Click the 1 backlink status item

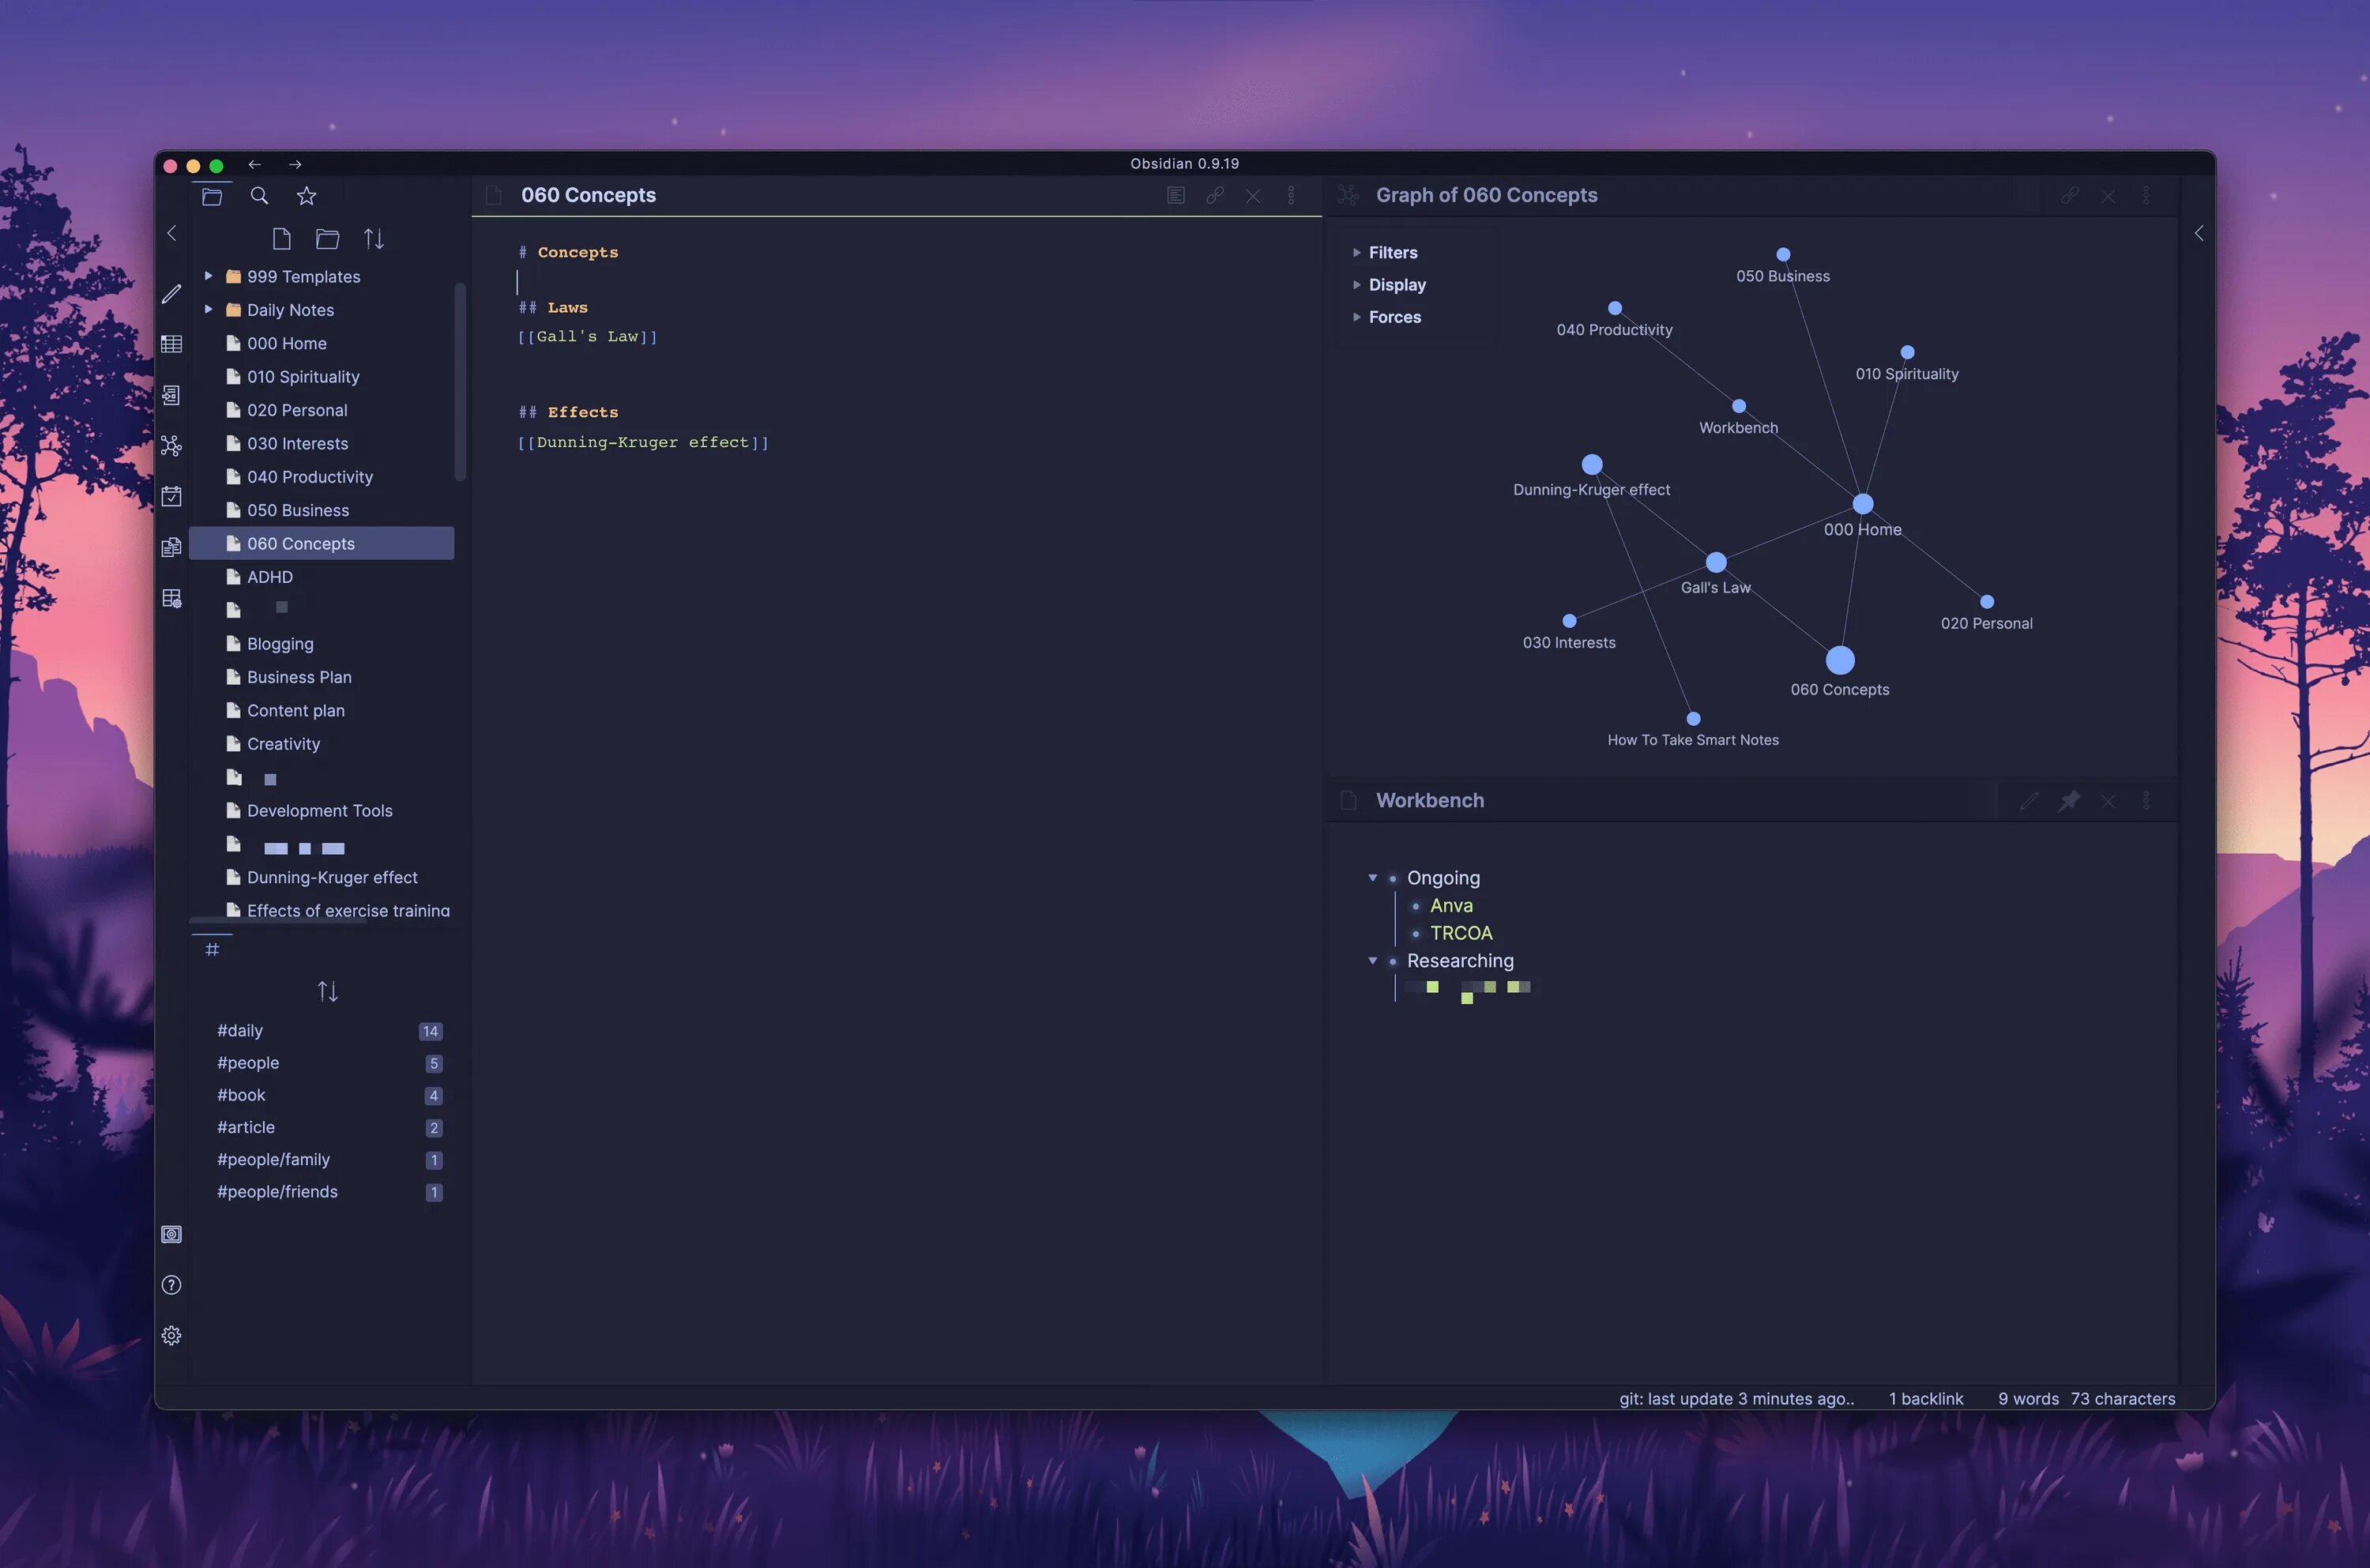pos(1925,1399)
